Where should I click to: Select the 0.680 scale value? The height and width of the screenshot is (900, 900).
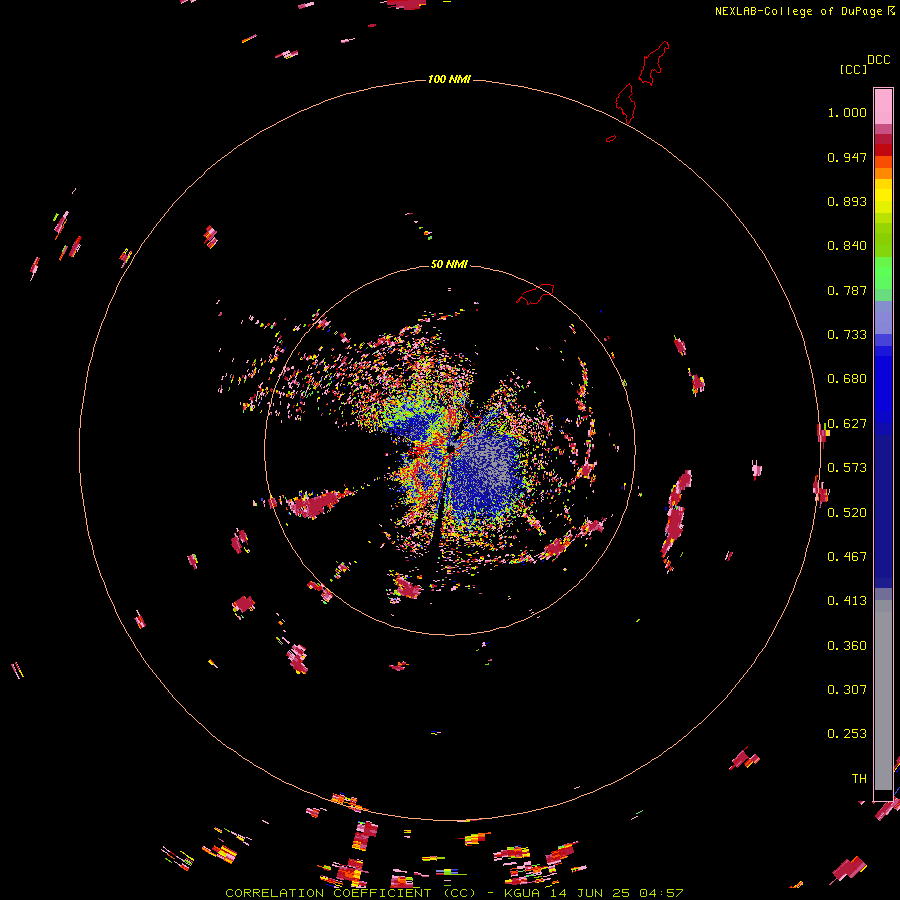847,379
